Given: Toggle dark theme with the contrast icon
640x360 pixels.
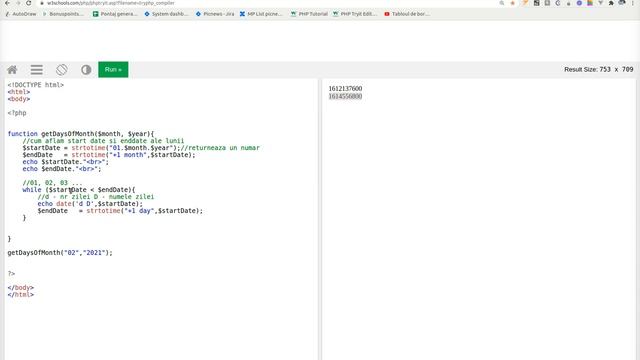Looking at the screenshot, I should (x=86, y=70).
